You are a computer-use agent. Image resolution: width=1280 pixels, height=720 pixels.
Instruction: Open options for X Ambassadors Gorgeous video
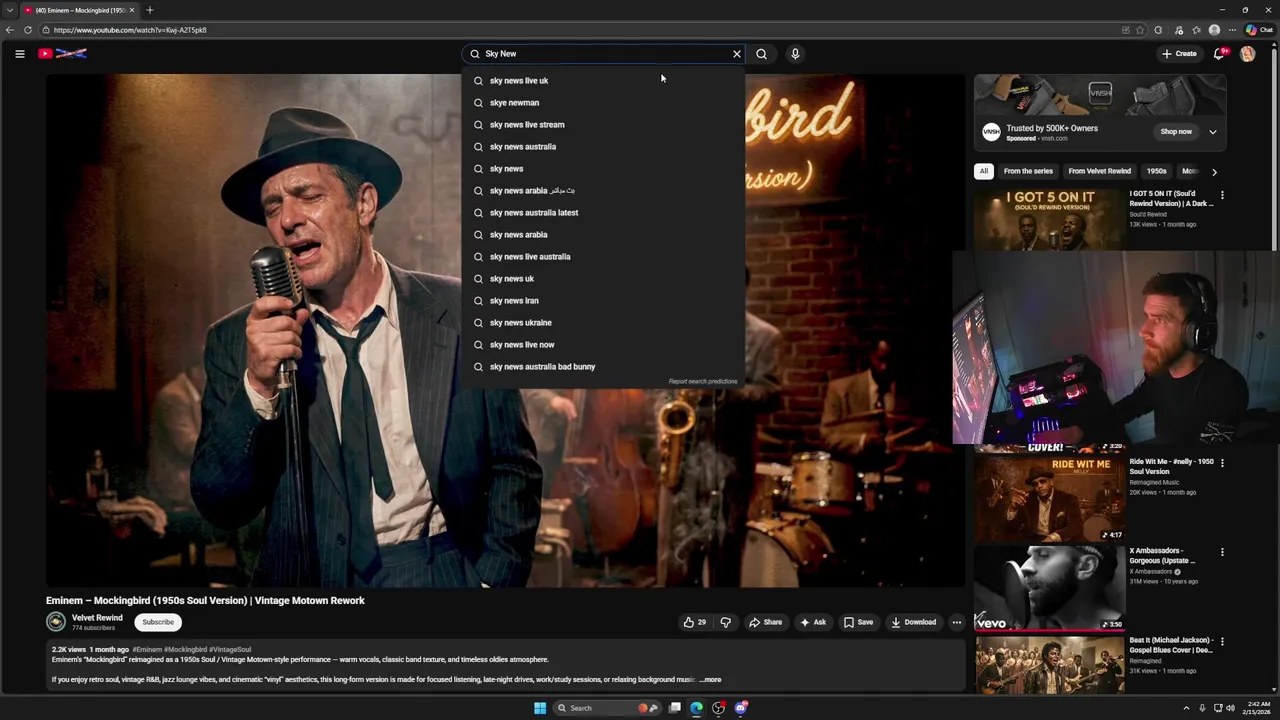[1222, 552]
